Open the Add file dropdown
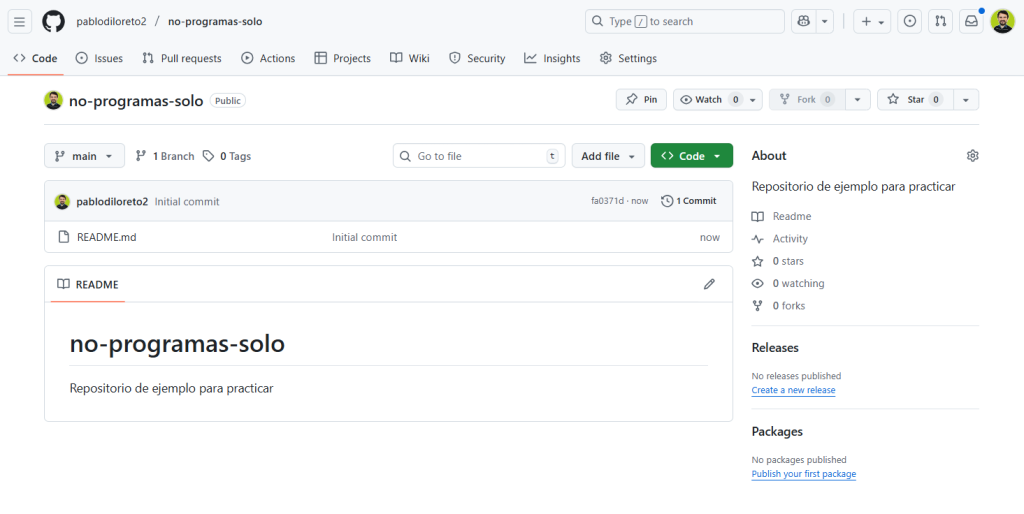The width and height of the screenshot is (1024, 514). (x=608, y=156)
